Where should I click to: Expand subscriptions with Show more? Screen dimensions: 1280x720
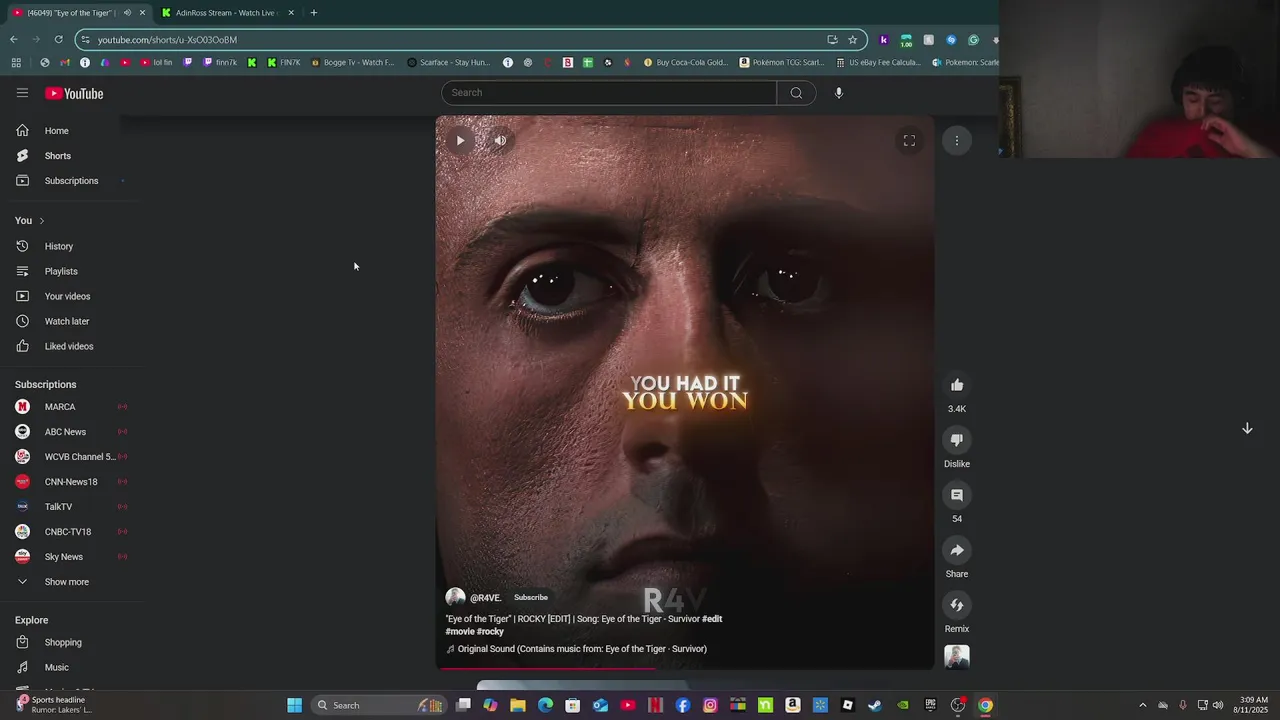[68, 582]
